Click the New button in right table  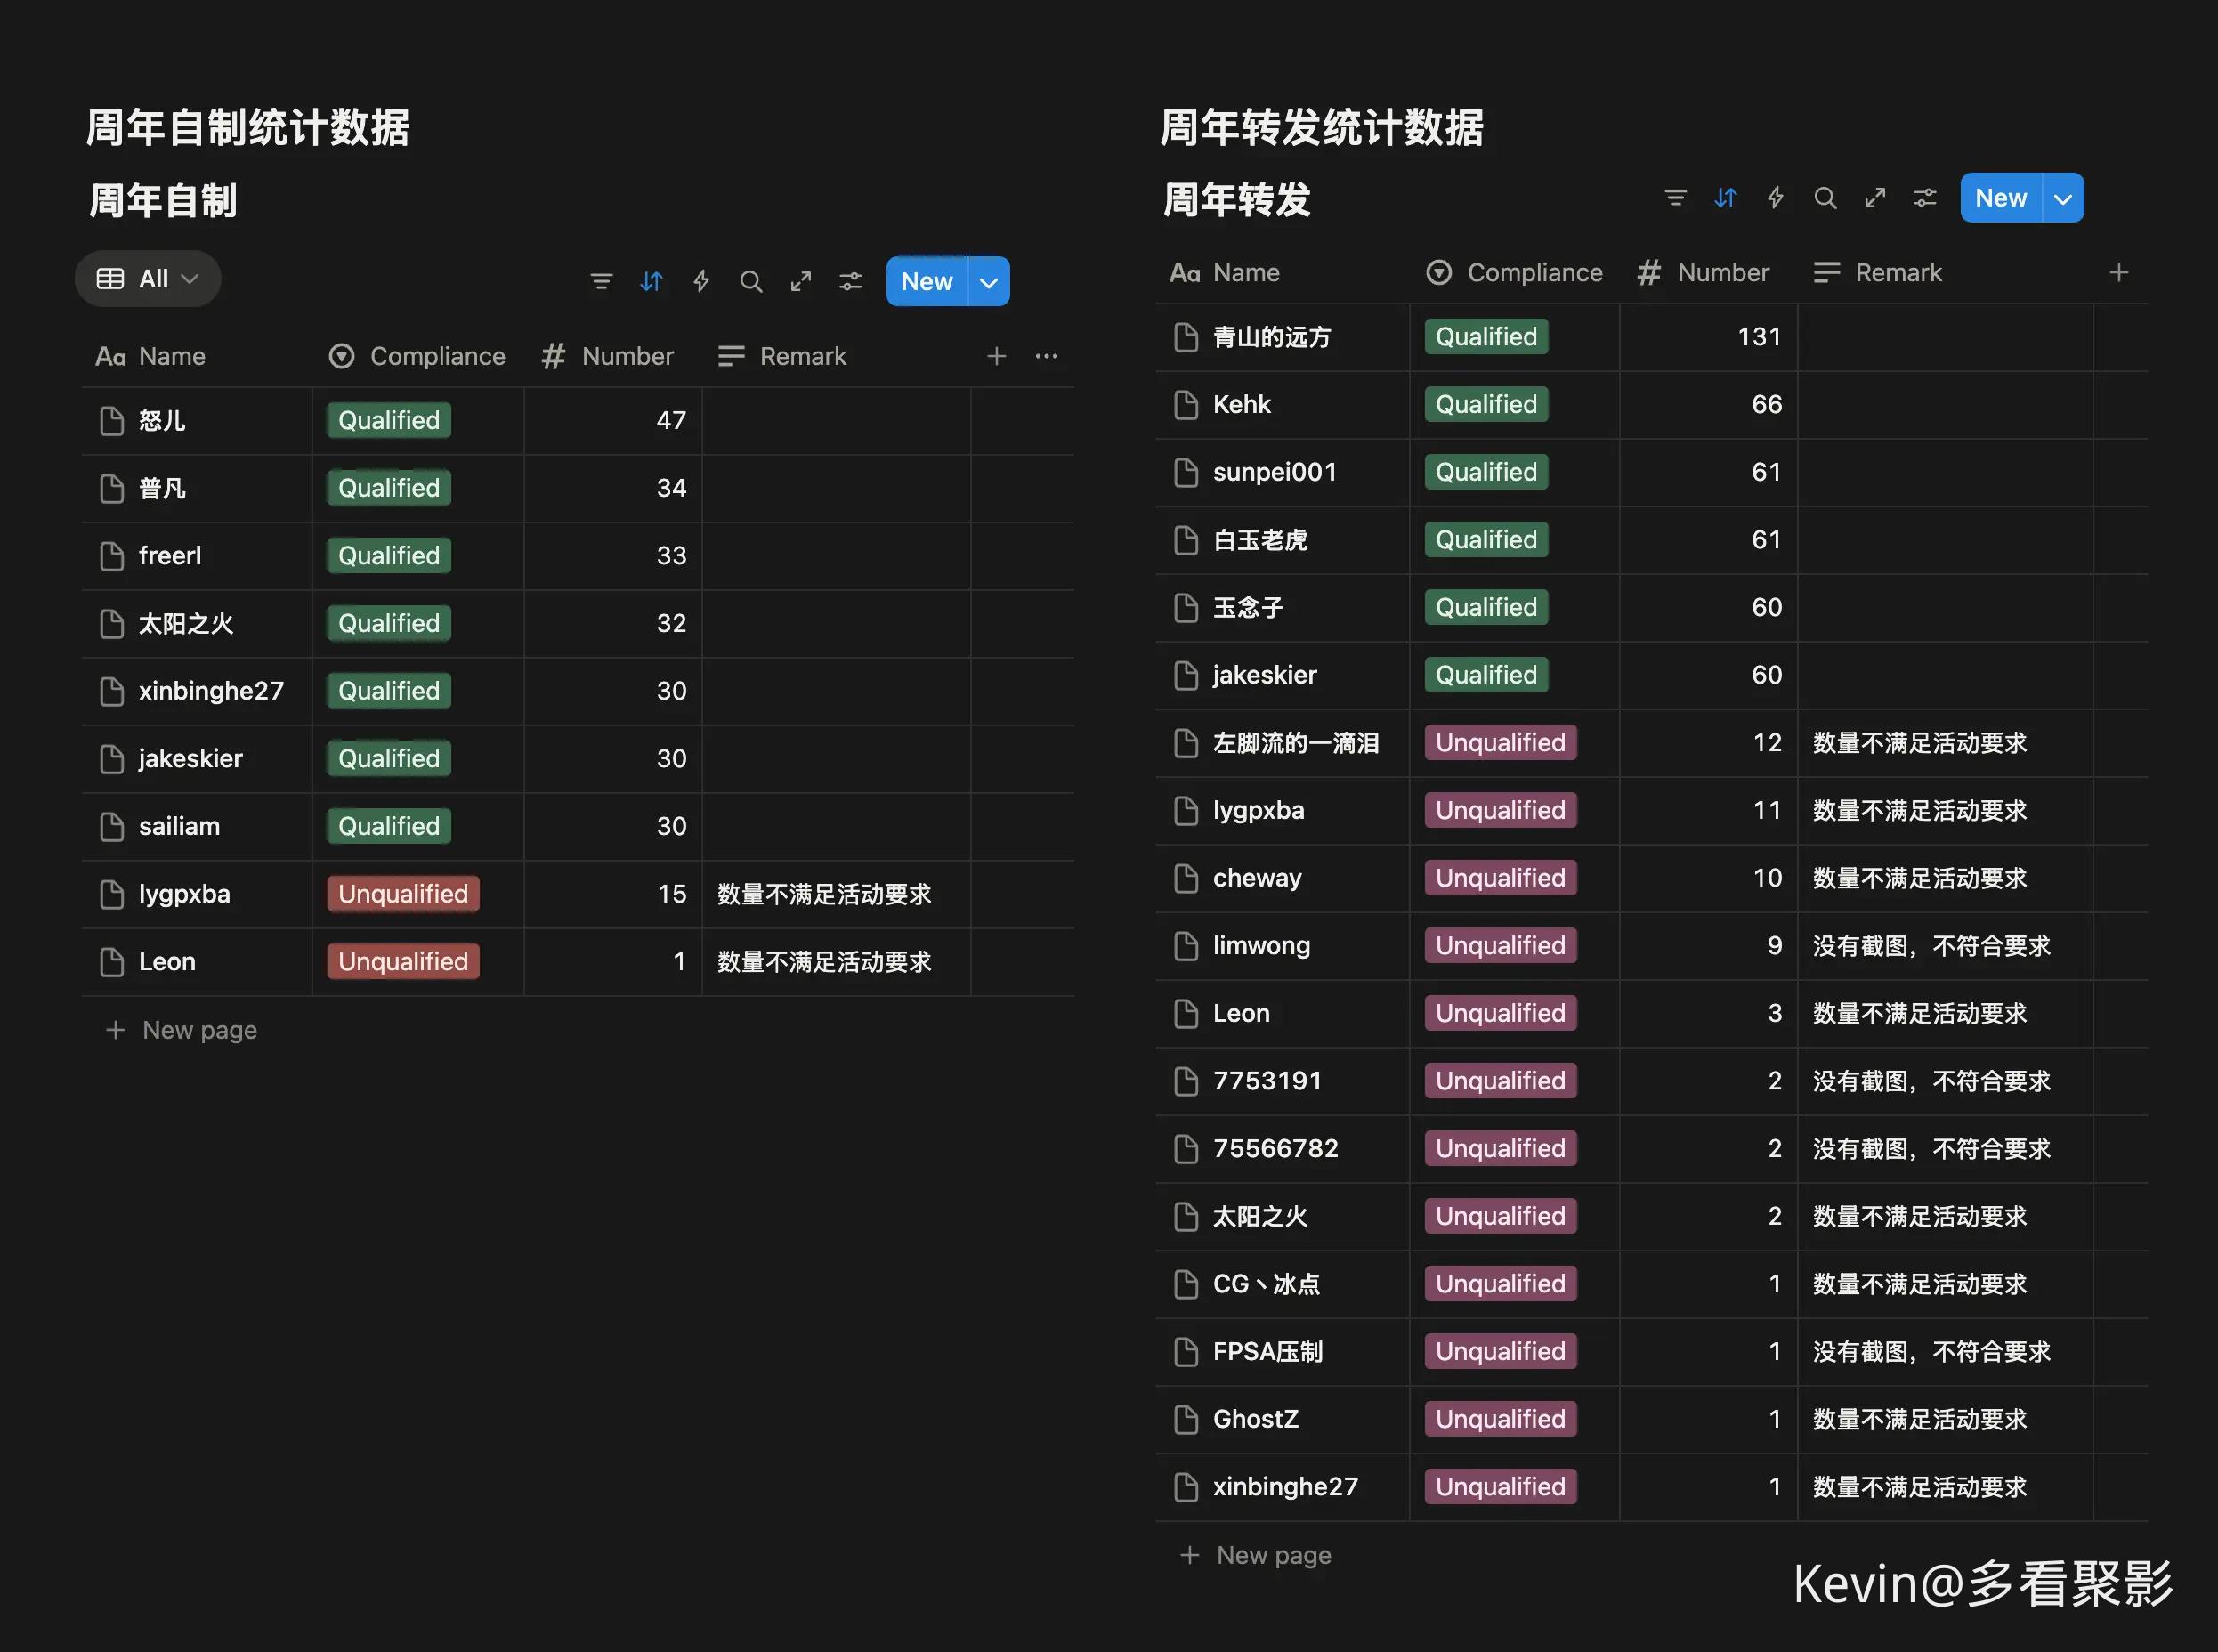(2000, 198)
